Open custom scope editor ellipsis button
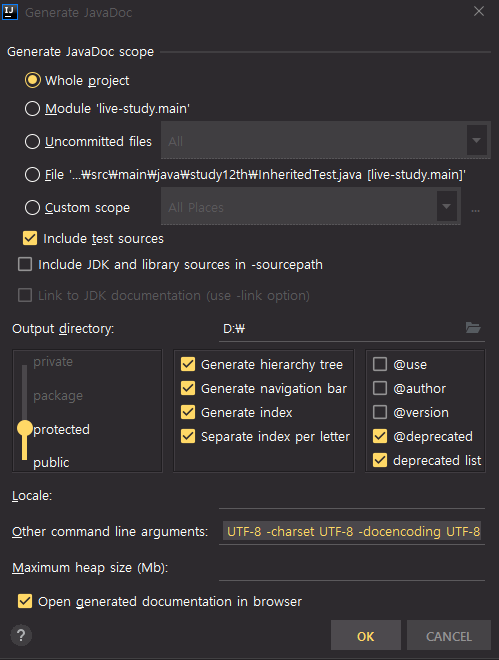This screenshot has width=499, height=660. pos(475,210)
